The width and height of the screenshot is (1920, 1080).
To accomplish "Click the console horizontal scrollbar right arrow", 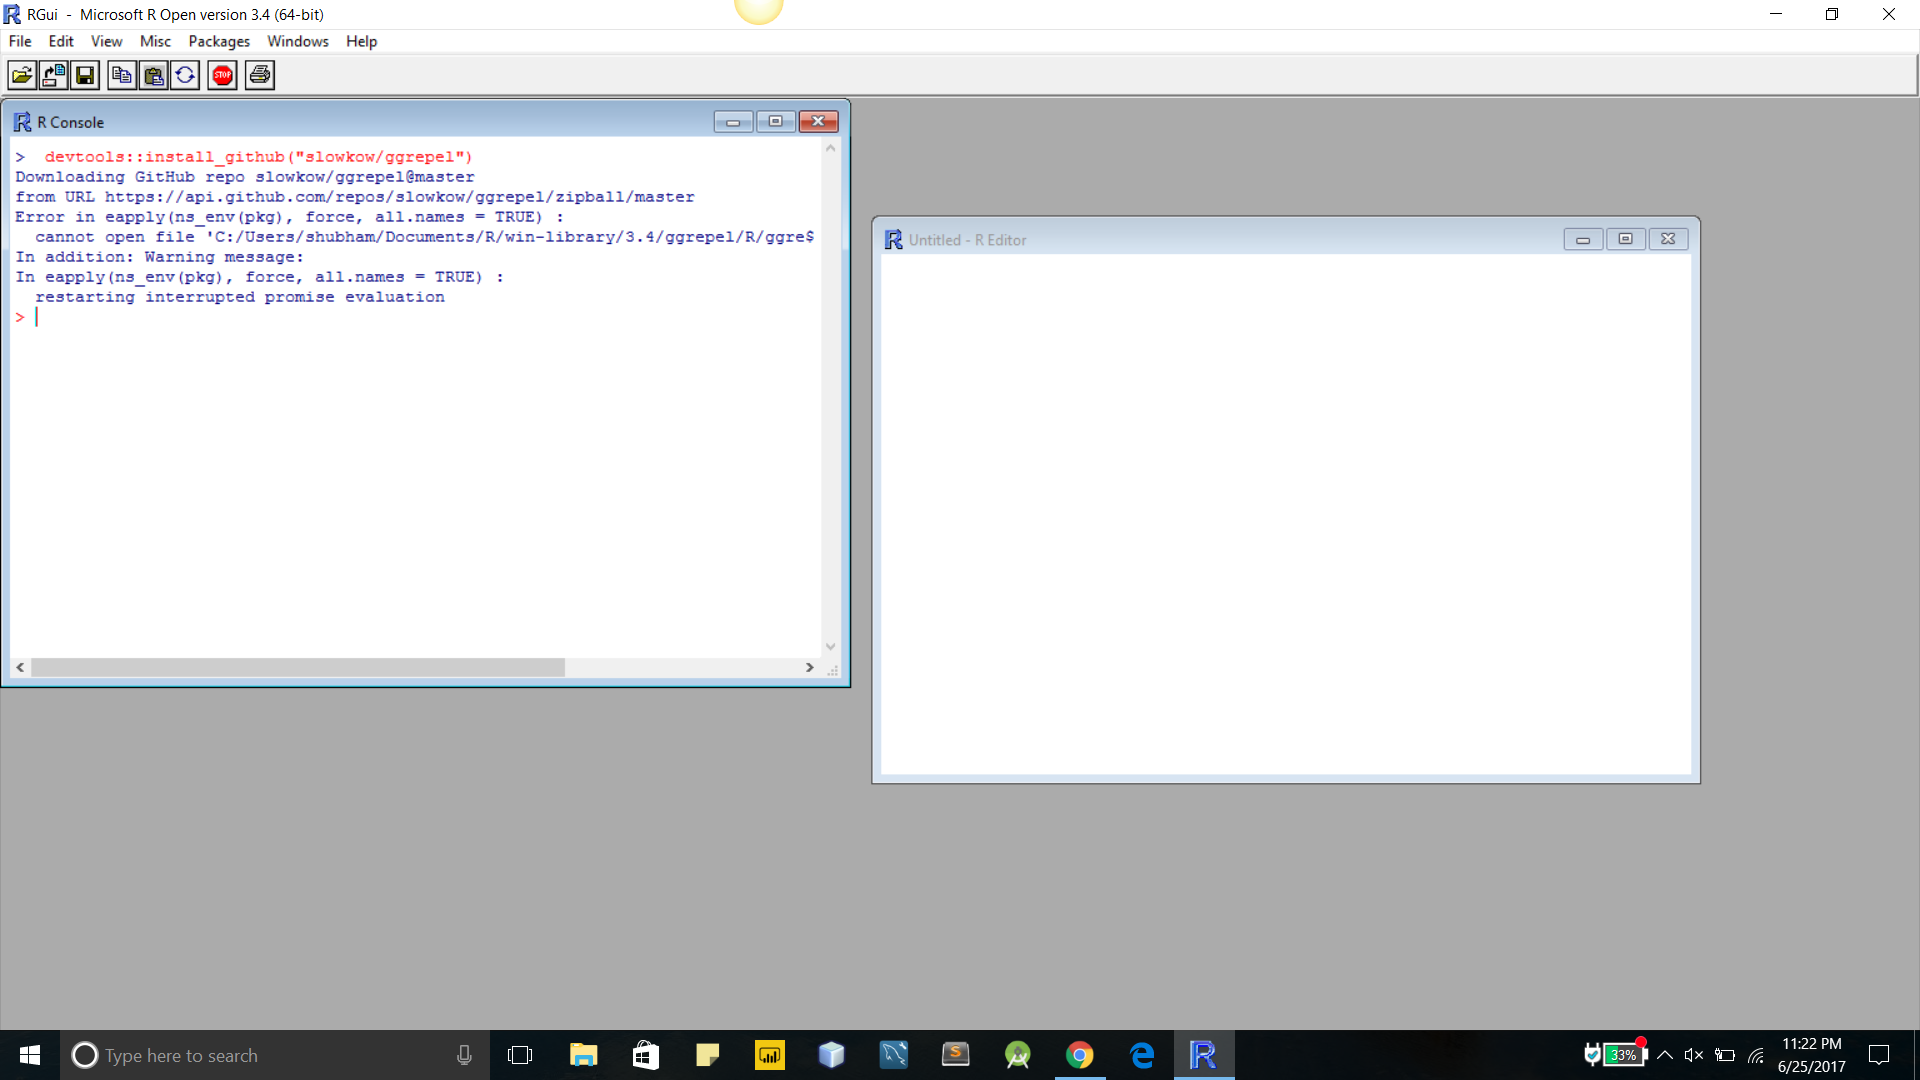I will pyautogui.click(x=810, y=667).
